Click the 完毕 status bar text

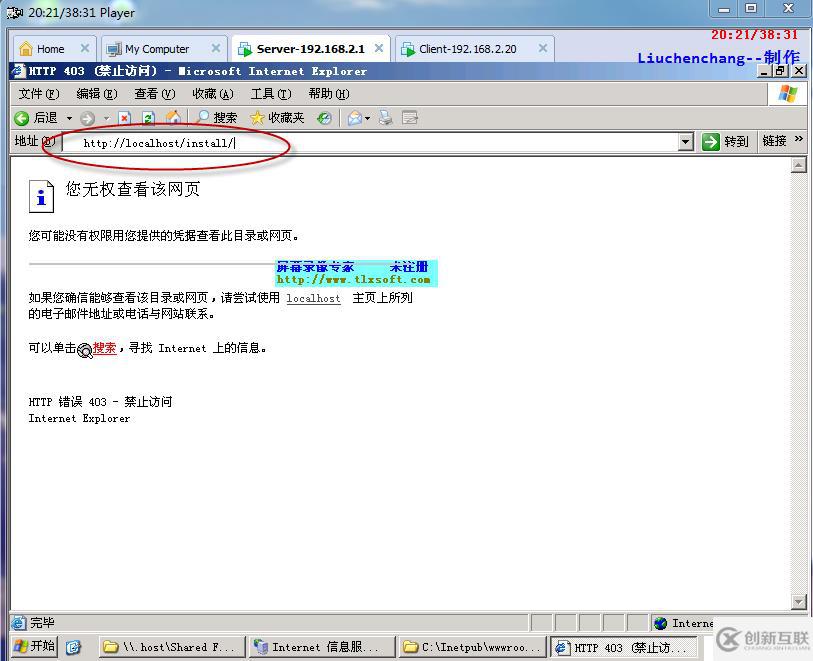point(42,623)
